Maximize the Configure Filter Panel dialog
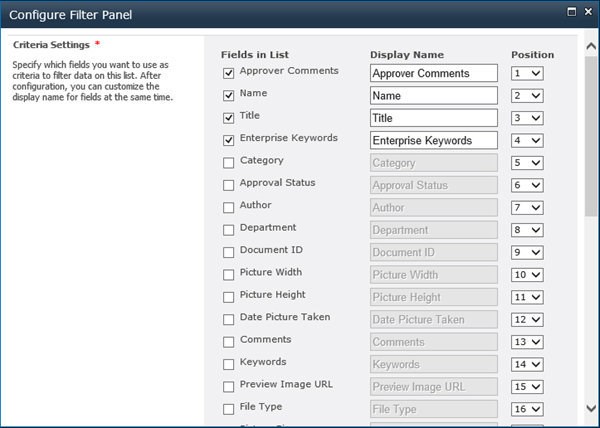Image resolution: width=600 pixels, height=428 pixels. (x=570, y=13)
